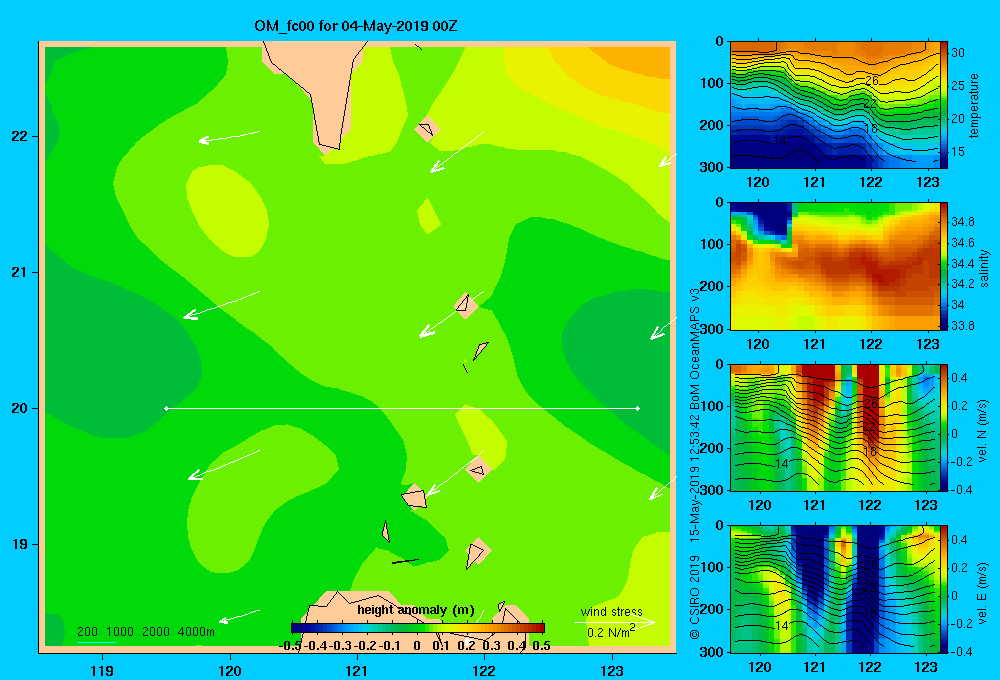1000x680 pixels.
Task: Click the 26 contour label in temperature panel
Action: (871, 80)
